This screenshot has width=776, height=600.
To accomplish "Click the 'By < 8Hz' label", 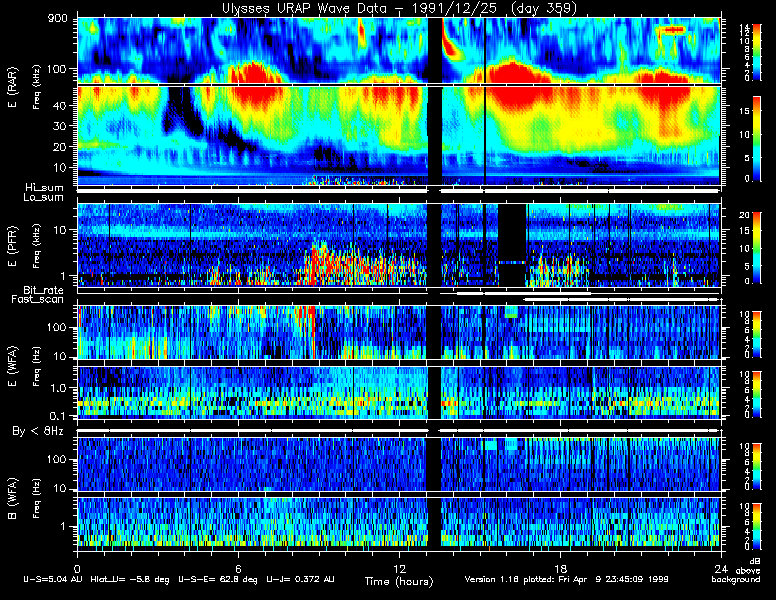I will click(x=38, y=431).
